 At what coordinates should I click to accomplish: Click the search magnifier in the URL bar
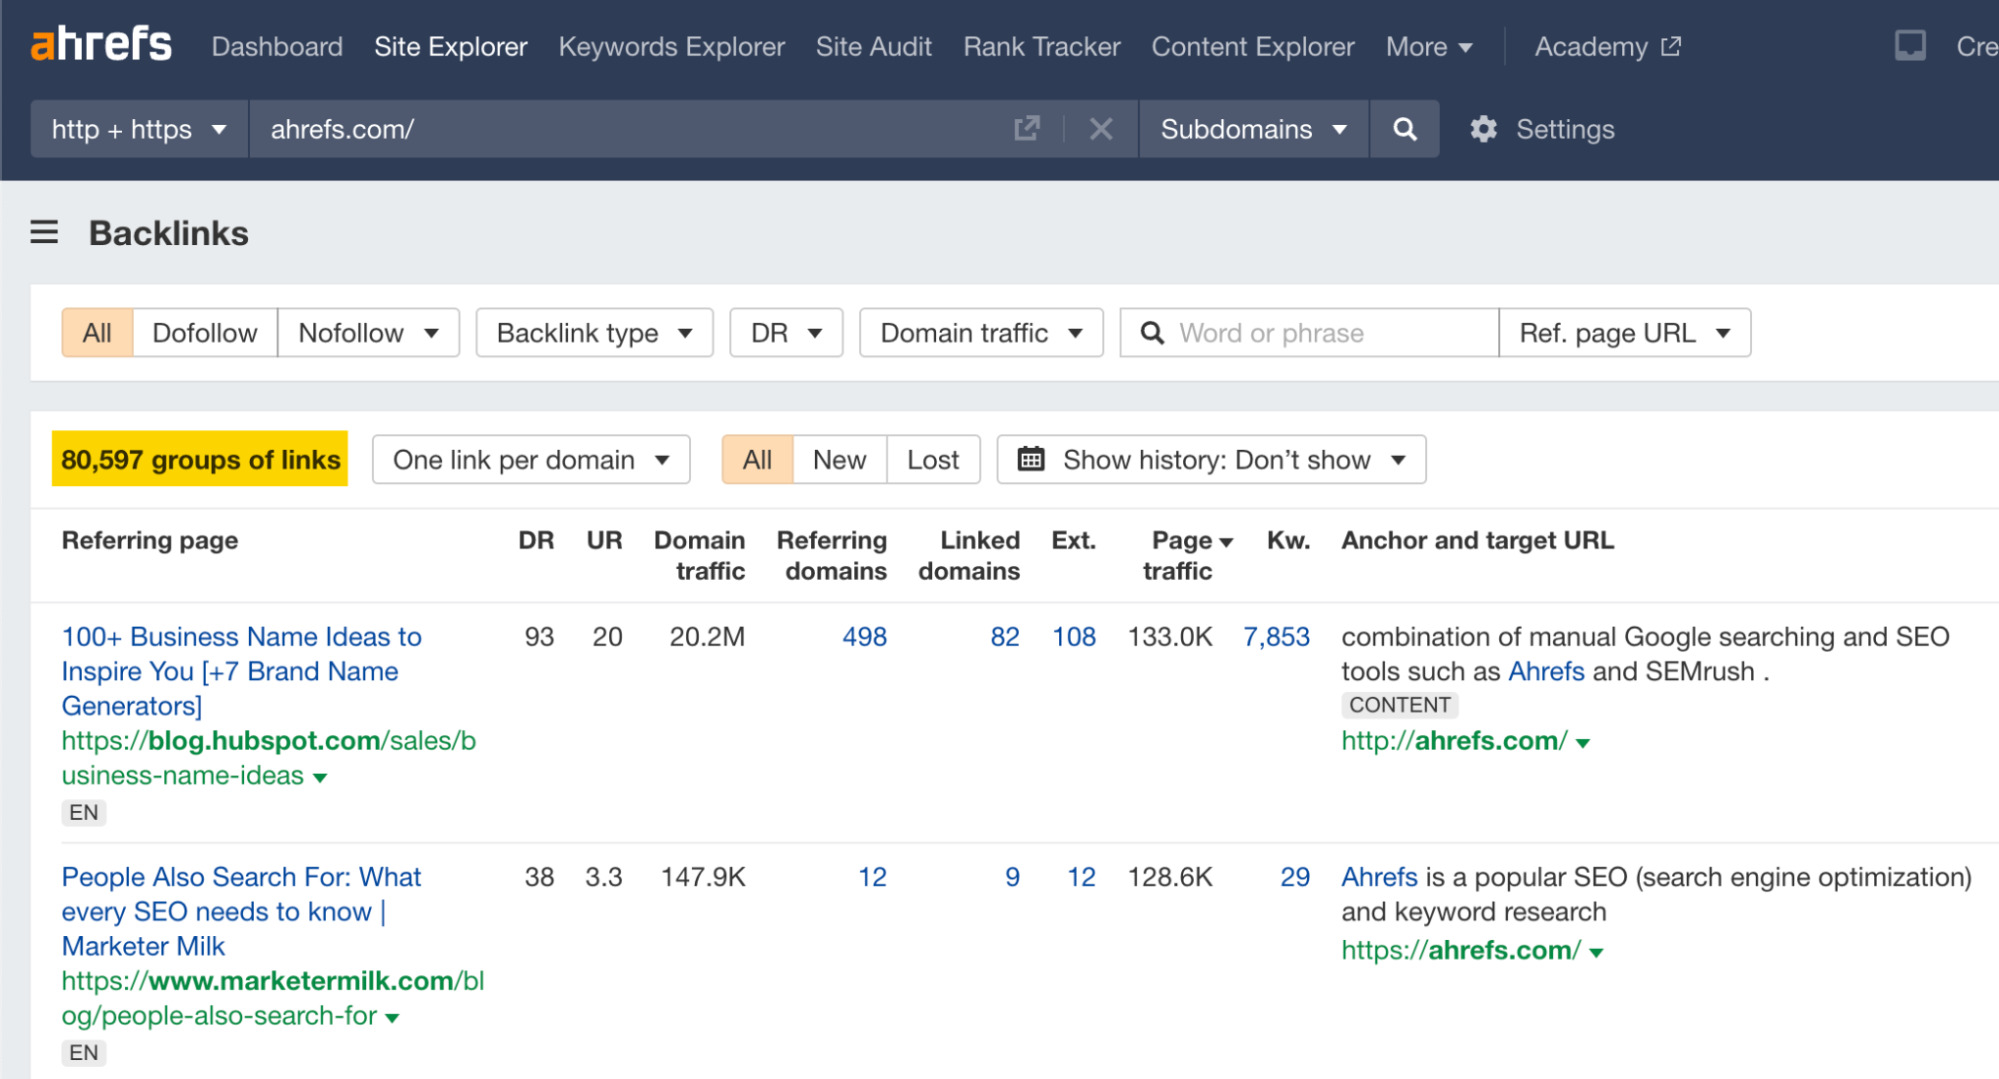click(1404, 129)
